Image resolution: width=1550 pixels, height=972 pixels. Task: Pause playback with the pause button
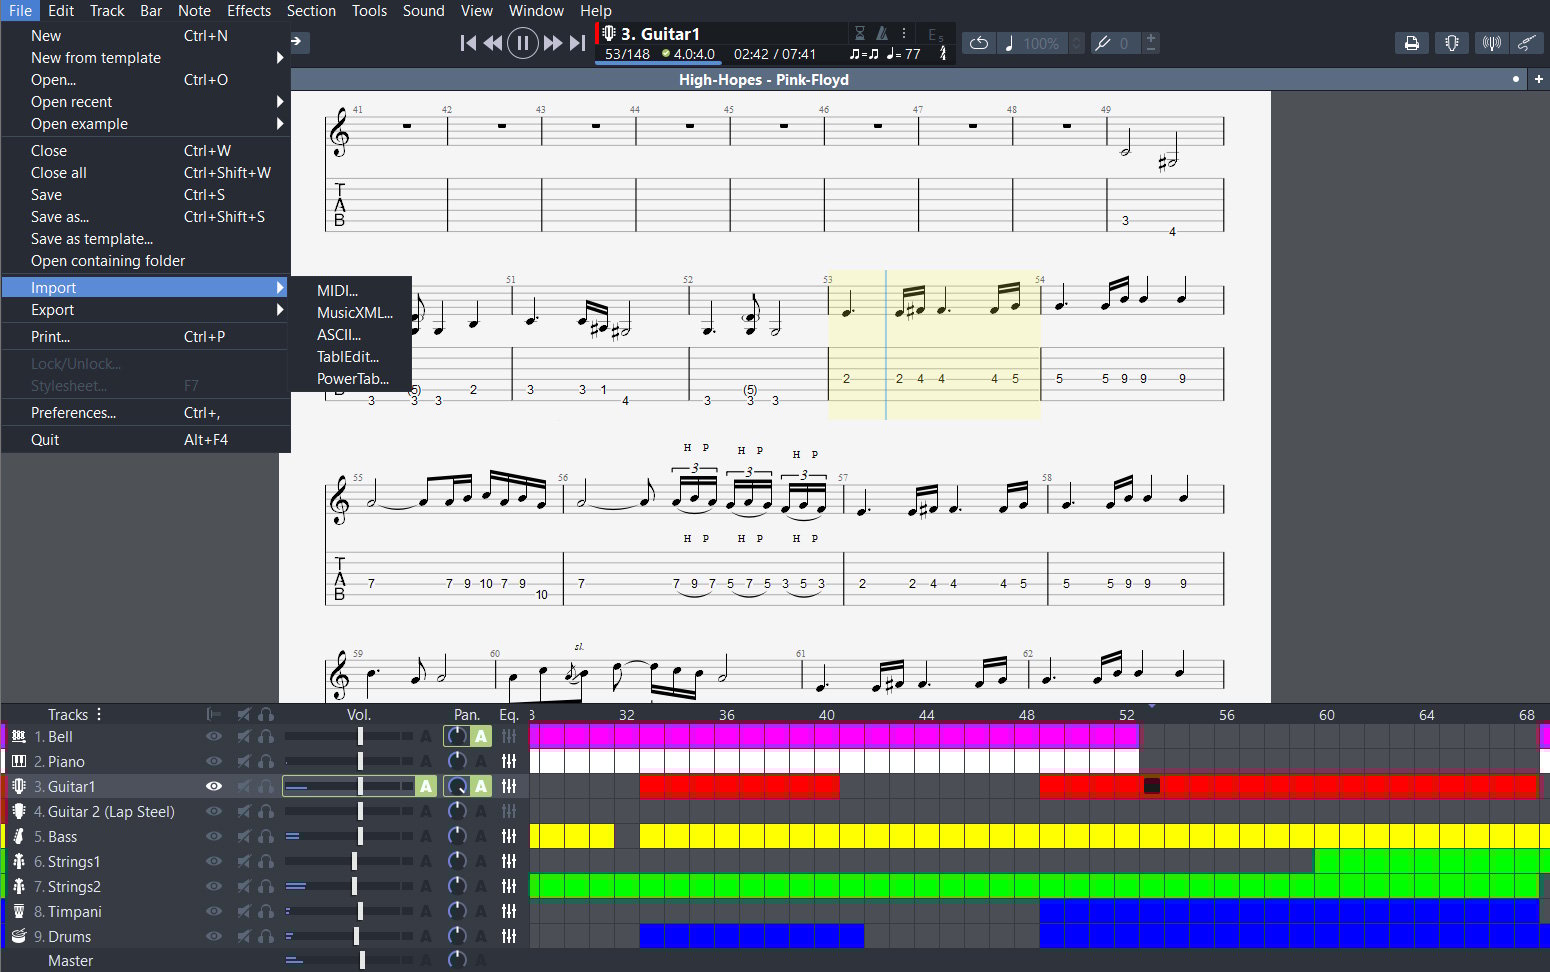pos(523,43)
